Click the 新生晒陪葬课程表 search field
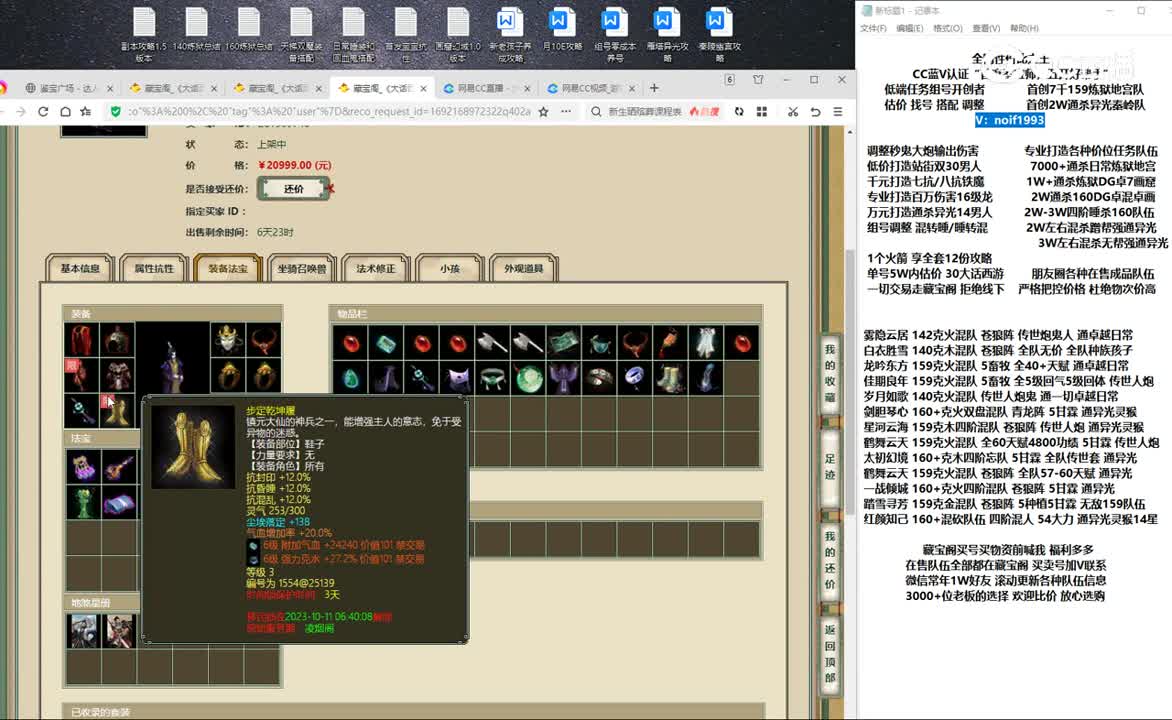Image resolution: width=1172 pixels, height=720 pixels. click(644, 111)
